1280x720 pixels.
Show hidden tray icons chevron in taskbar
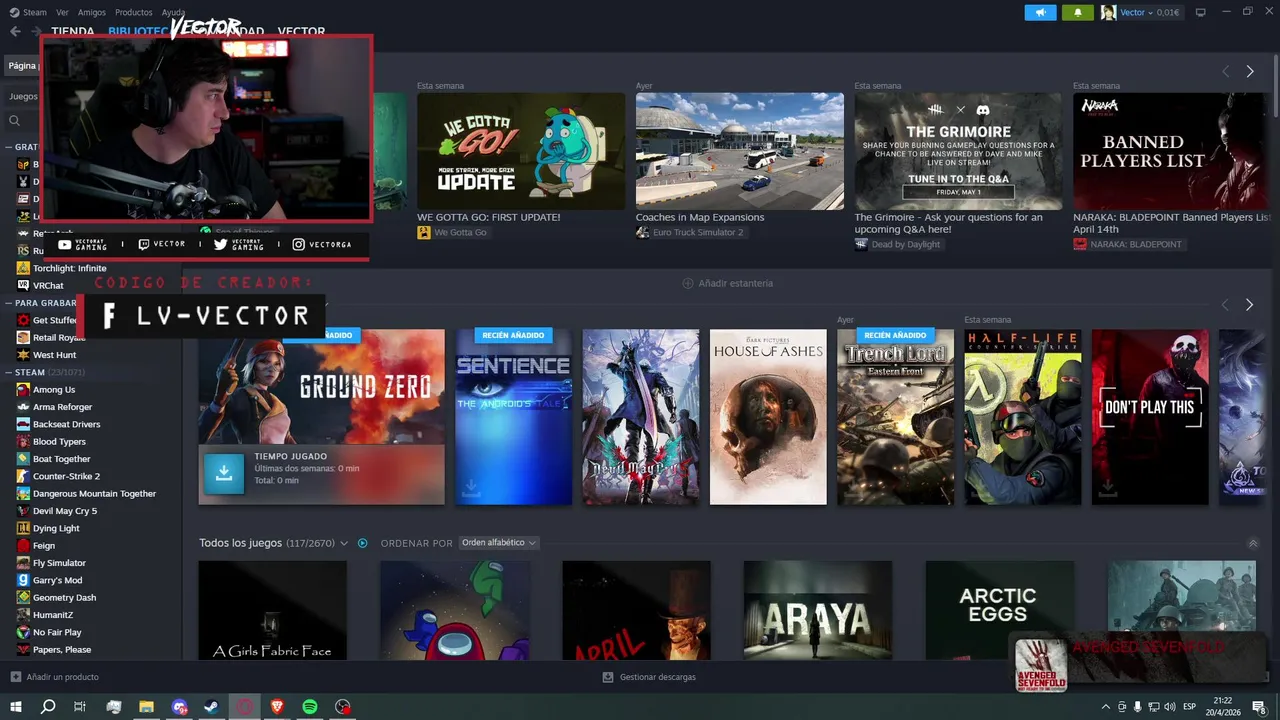[1105, 707]
